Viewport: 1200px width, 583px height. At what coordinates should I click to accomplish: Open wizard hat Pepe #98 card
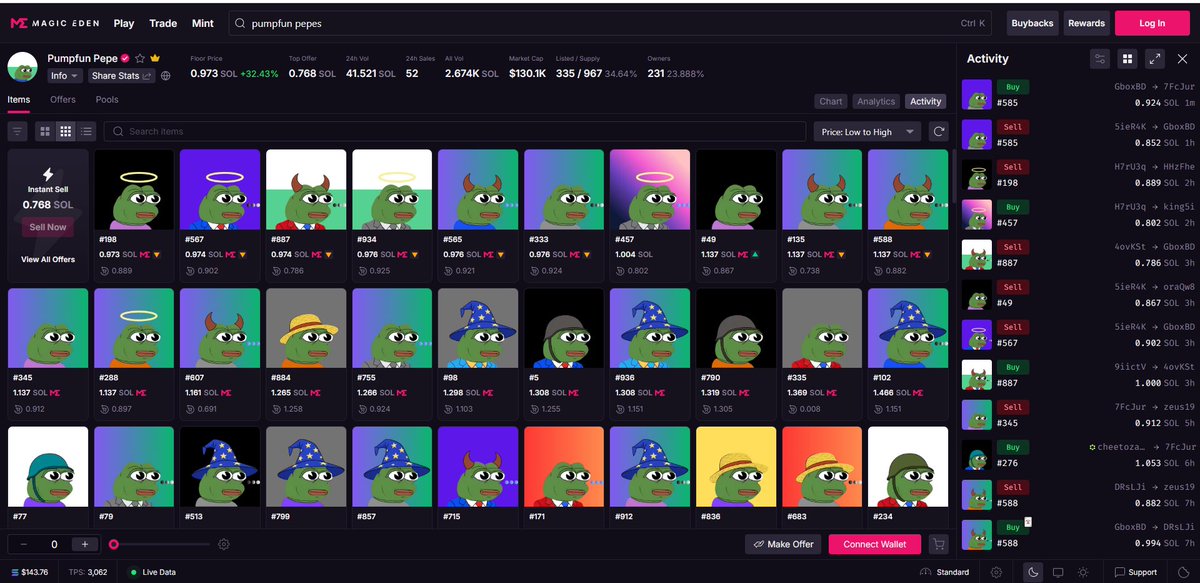(478, 353)
